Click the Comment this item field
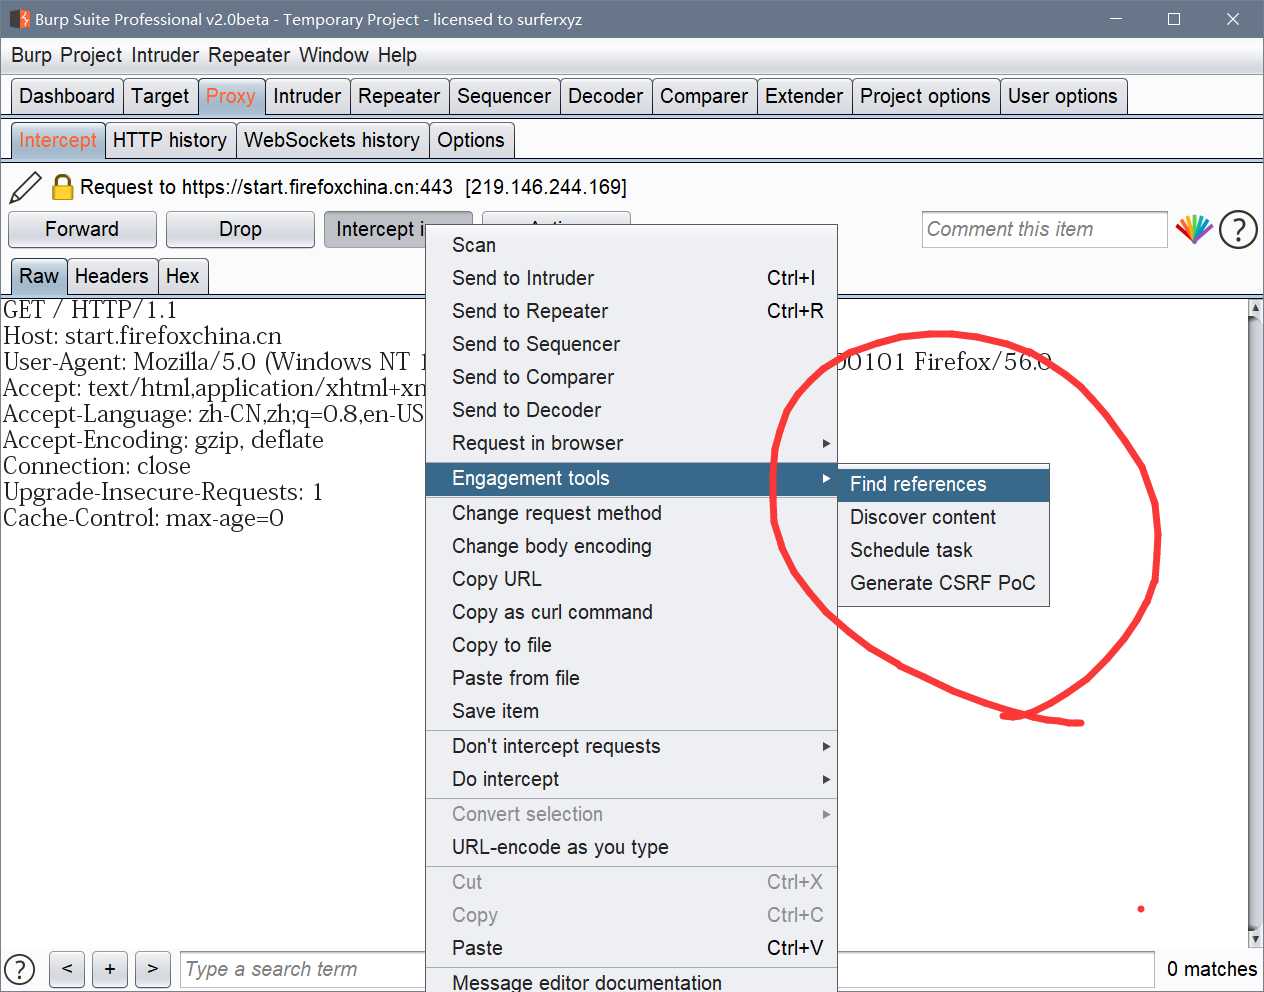Screen dimensions: 1264x992 coord(1044,229)
